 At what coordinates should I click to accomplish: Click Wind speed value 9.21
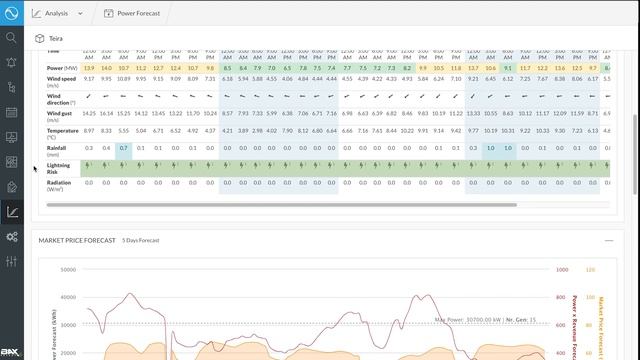(473, 79)
